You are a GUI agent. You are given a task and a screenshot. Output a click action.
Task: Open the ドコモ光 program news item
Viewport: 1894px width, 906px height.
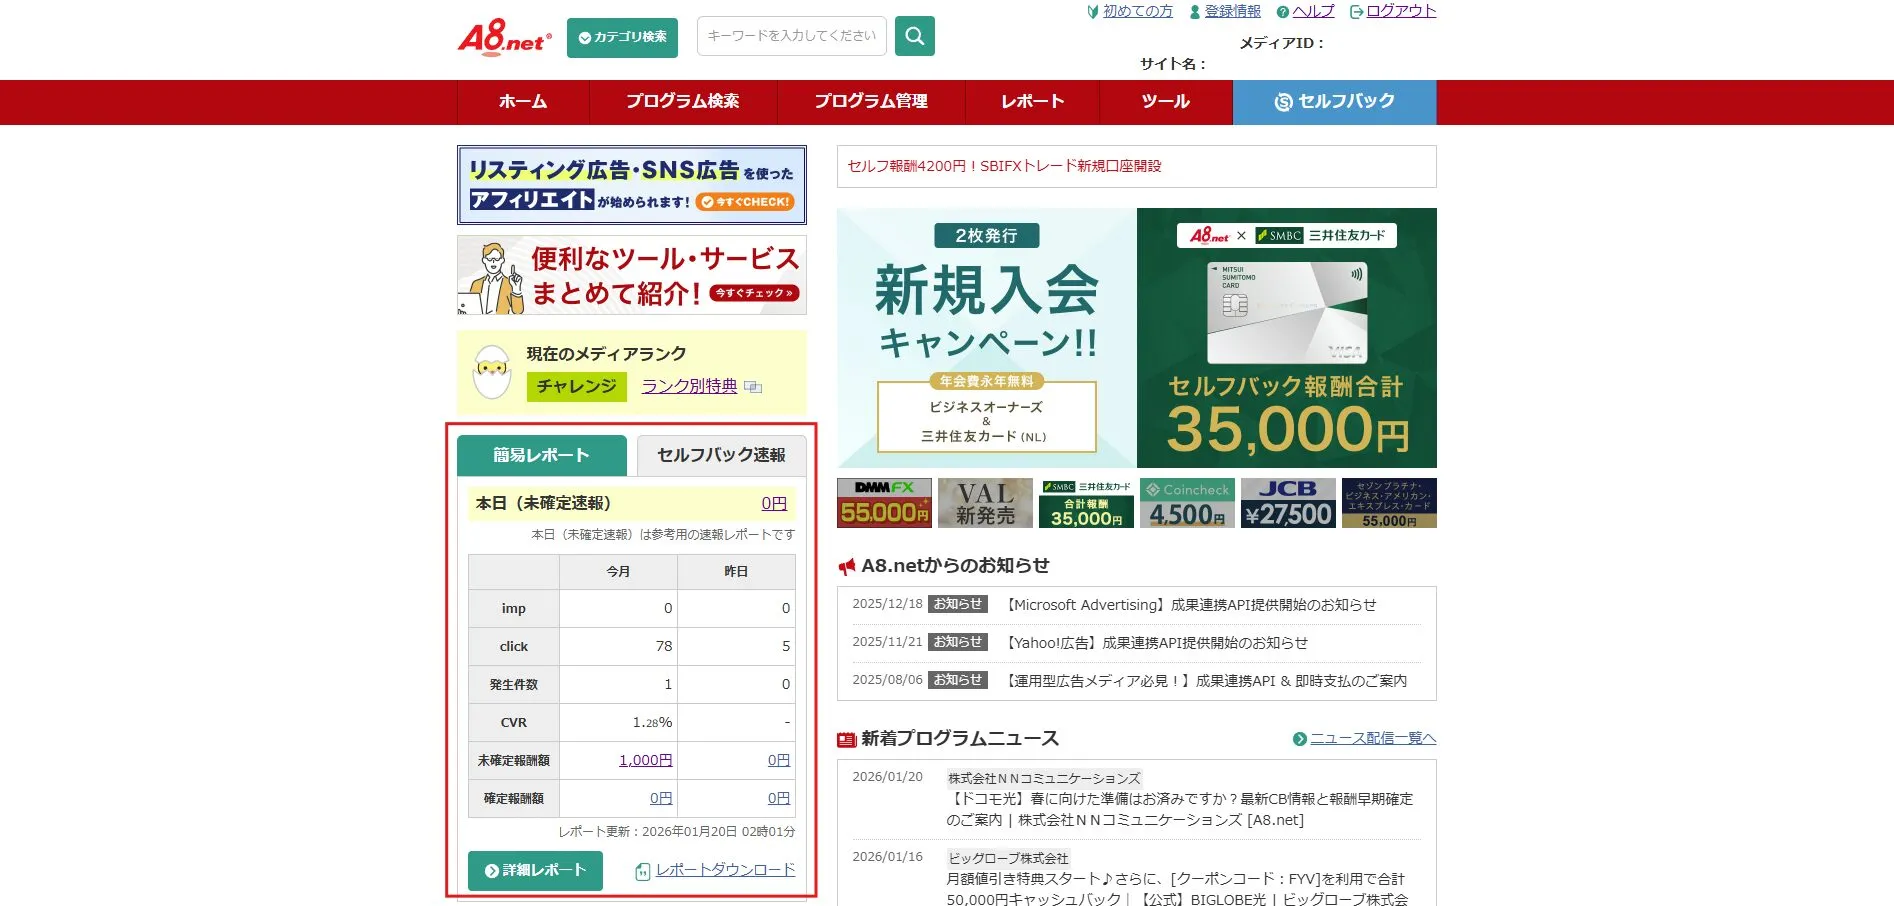point(1180,809)
